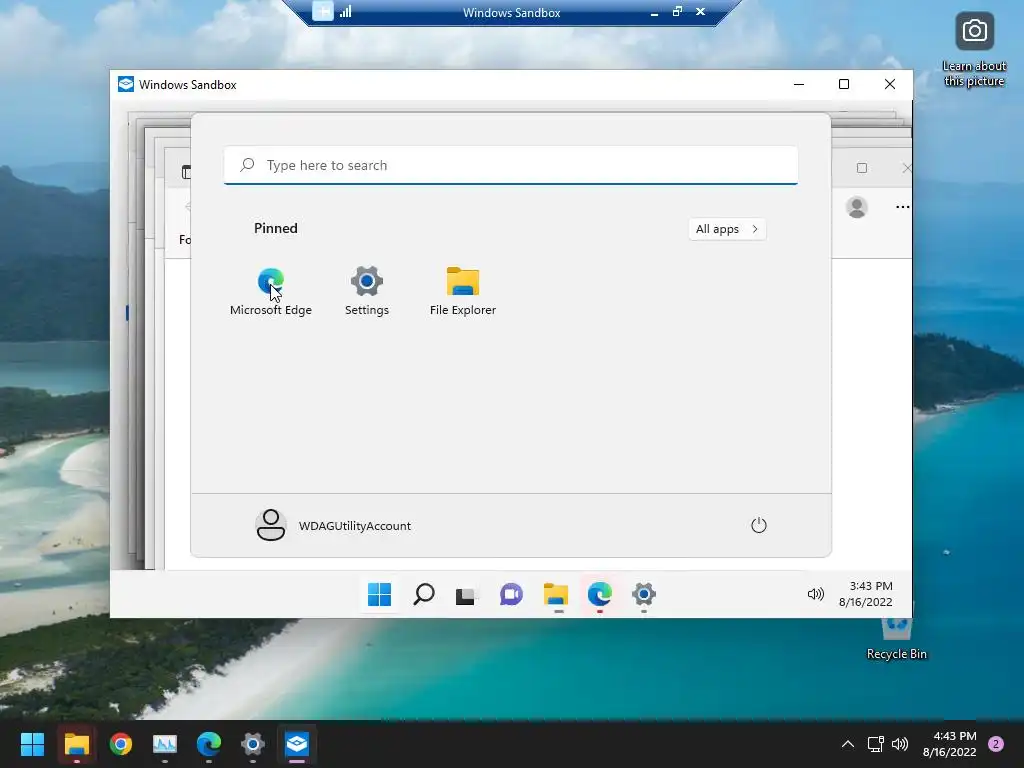The height and width of the screenshot is (768, 1024).
Task: Click the sandbox volume icon
Action: [816, 594]
